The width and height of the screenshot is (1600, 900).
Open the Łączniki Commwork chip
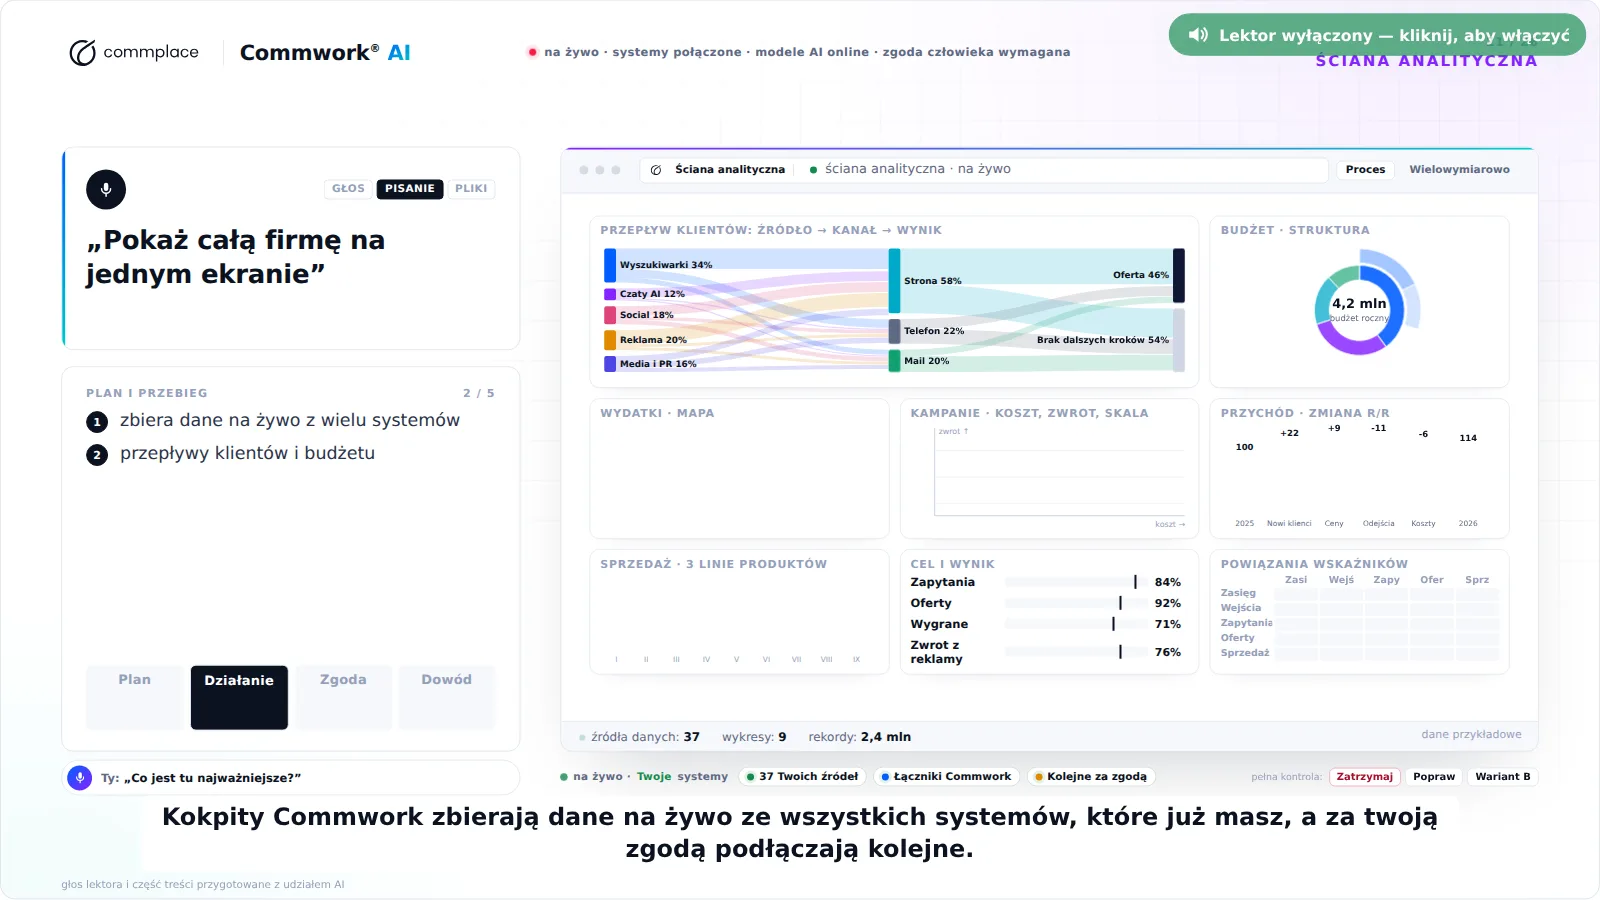(946, 777)
